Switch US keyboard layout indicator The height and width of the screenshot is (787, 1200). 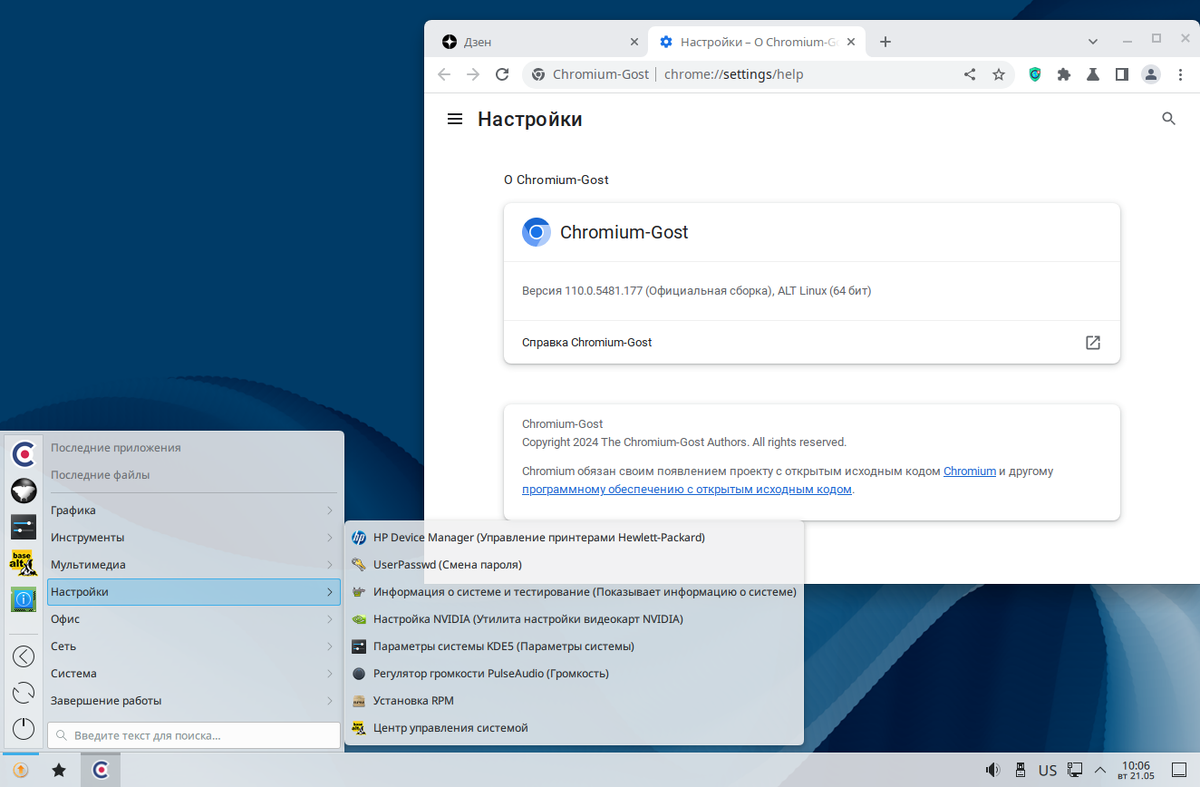point(1047,770)
